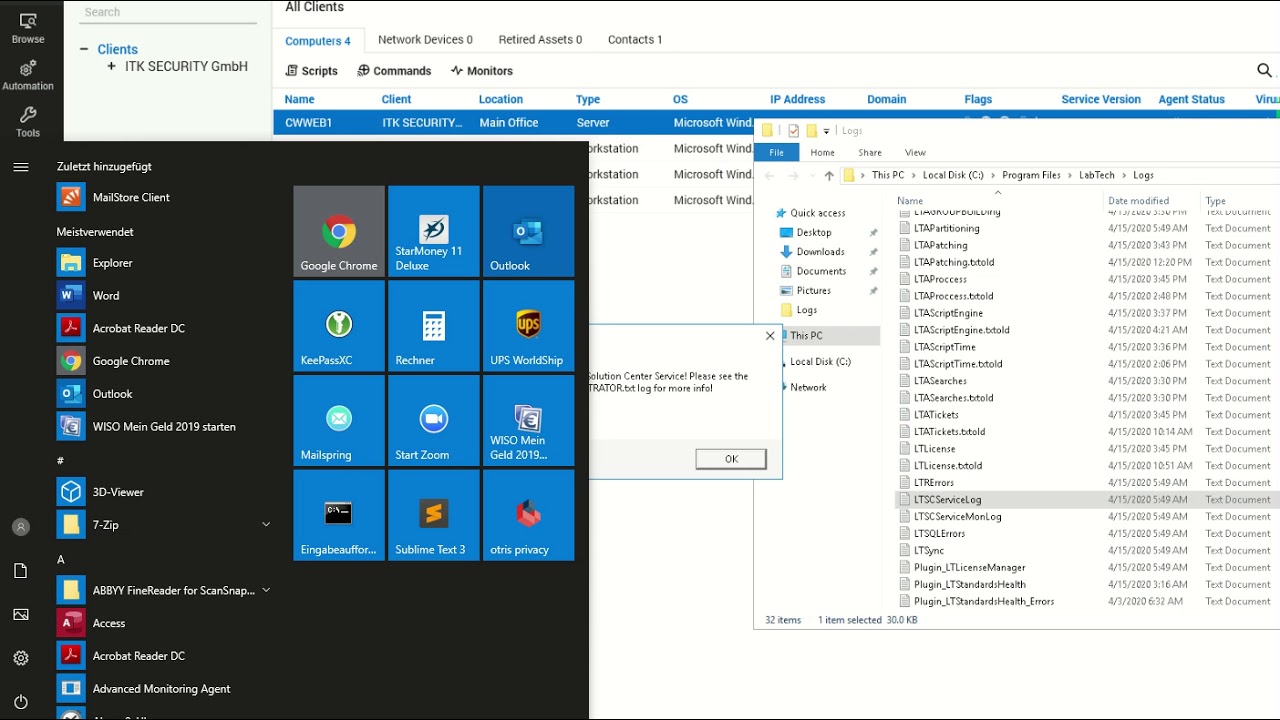Open the Monitors menu button
This screenshot has height=720, width=1280.
click(482, 71)
